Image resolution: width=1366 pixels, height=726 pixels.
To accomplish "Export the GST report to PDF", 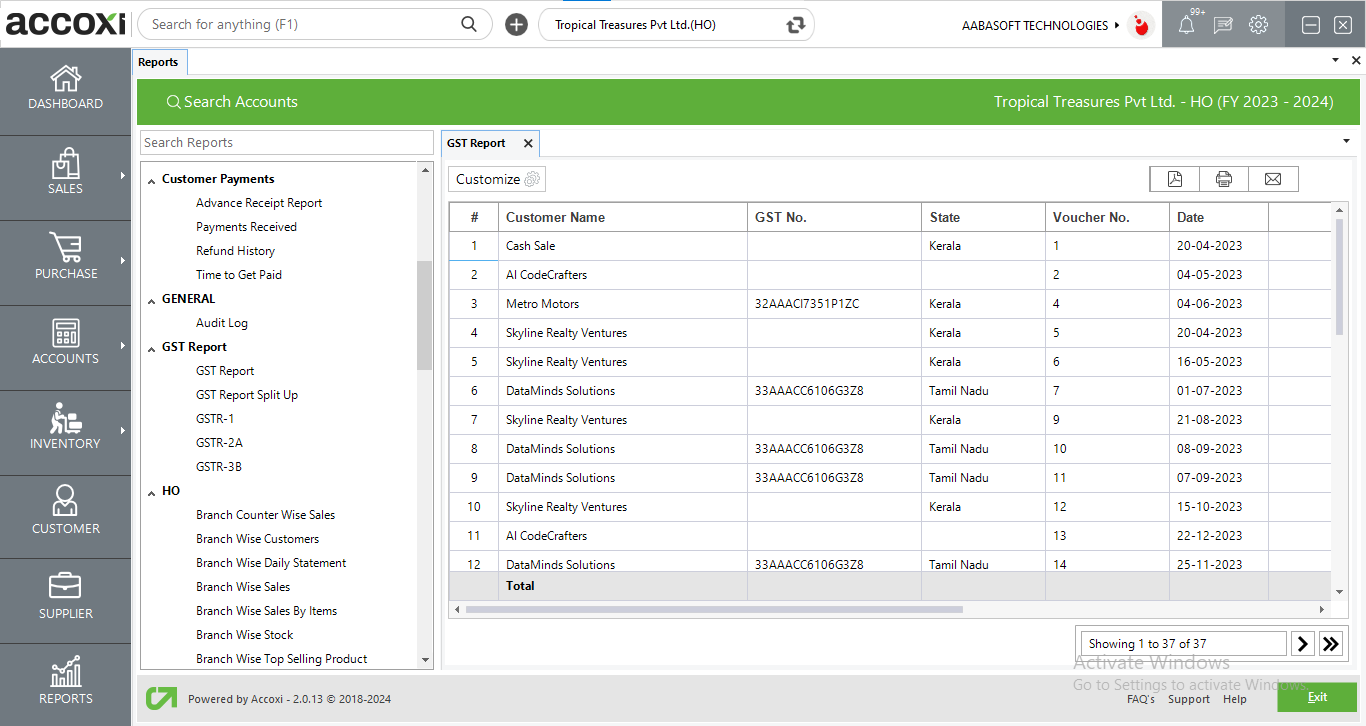I will pyautogui.click(x=1175, y=179).
